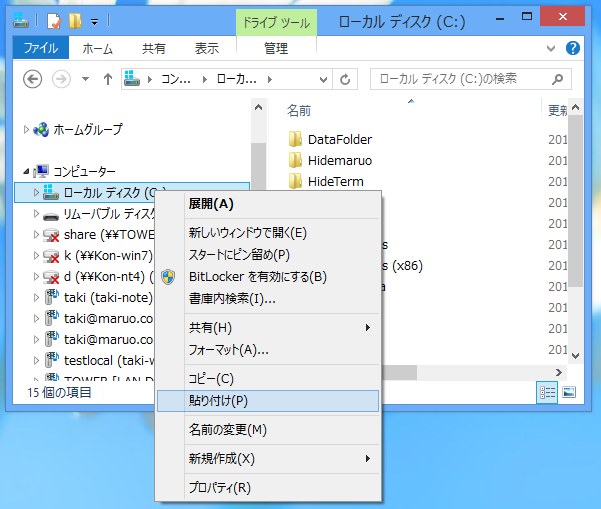This screenshot has width=601, height=509.
Task: Select the HideTerm folder
Action: 336,182
